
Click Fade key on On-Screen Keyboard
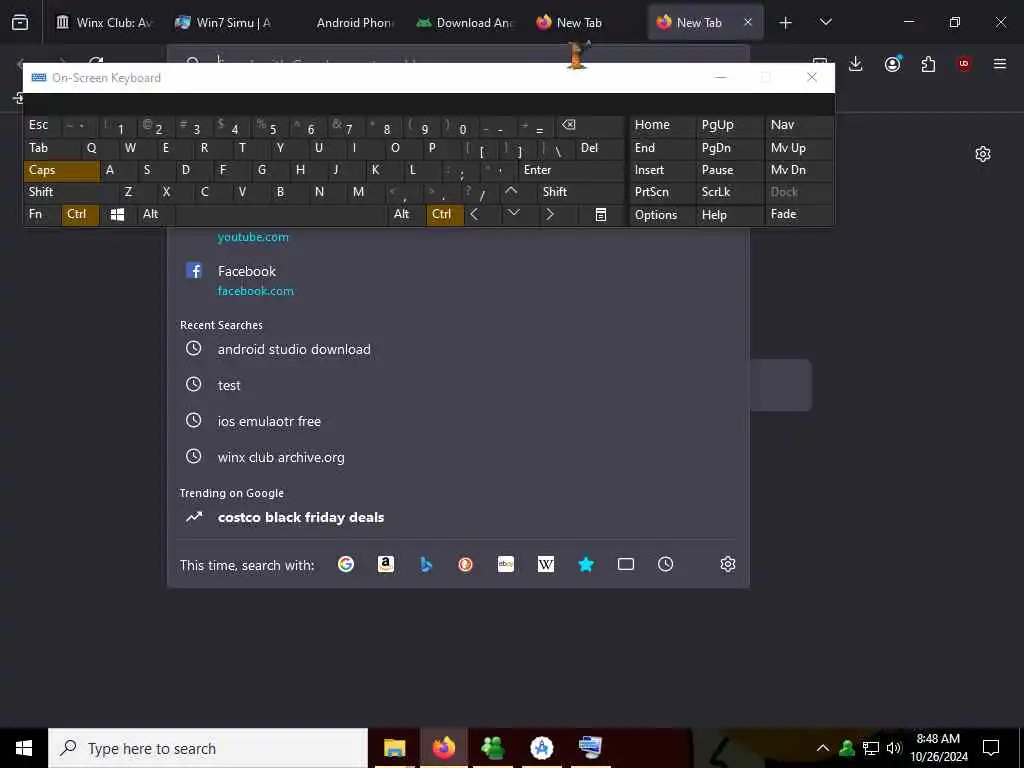pyautogui.click(x=799, y=215)
